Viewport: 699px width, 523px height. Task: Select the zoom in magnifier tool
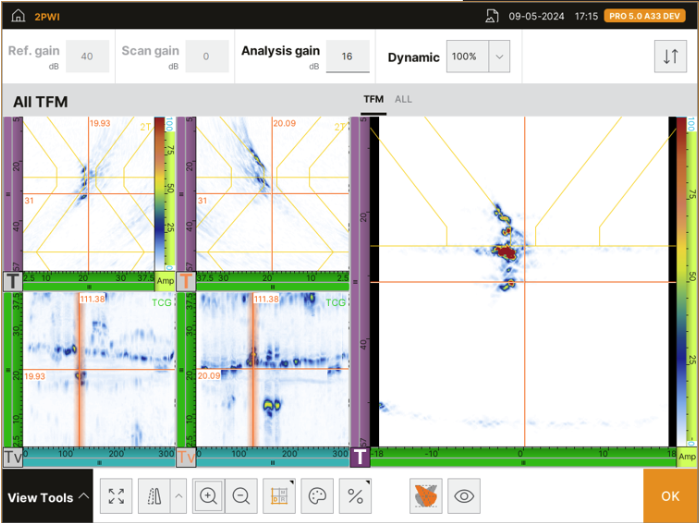pos(209,496)
